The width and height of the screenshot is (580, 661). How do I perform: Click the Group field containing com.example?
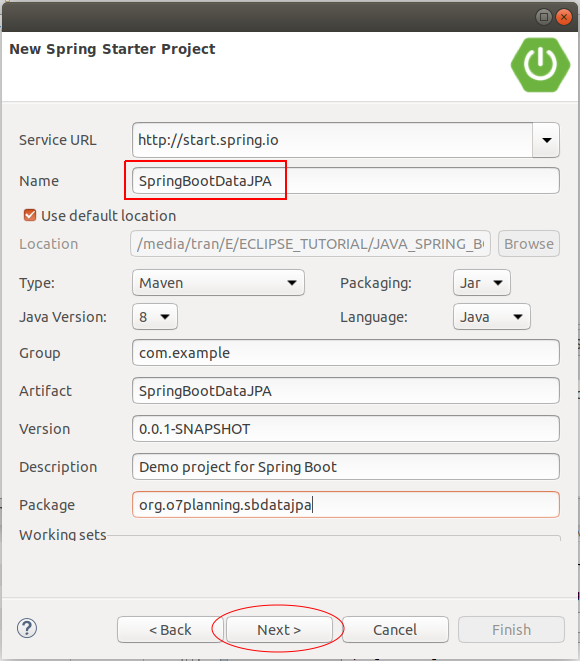[346, 352]
